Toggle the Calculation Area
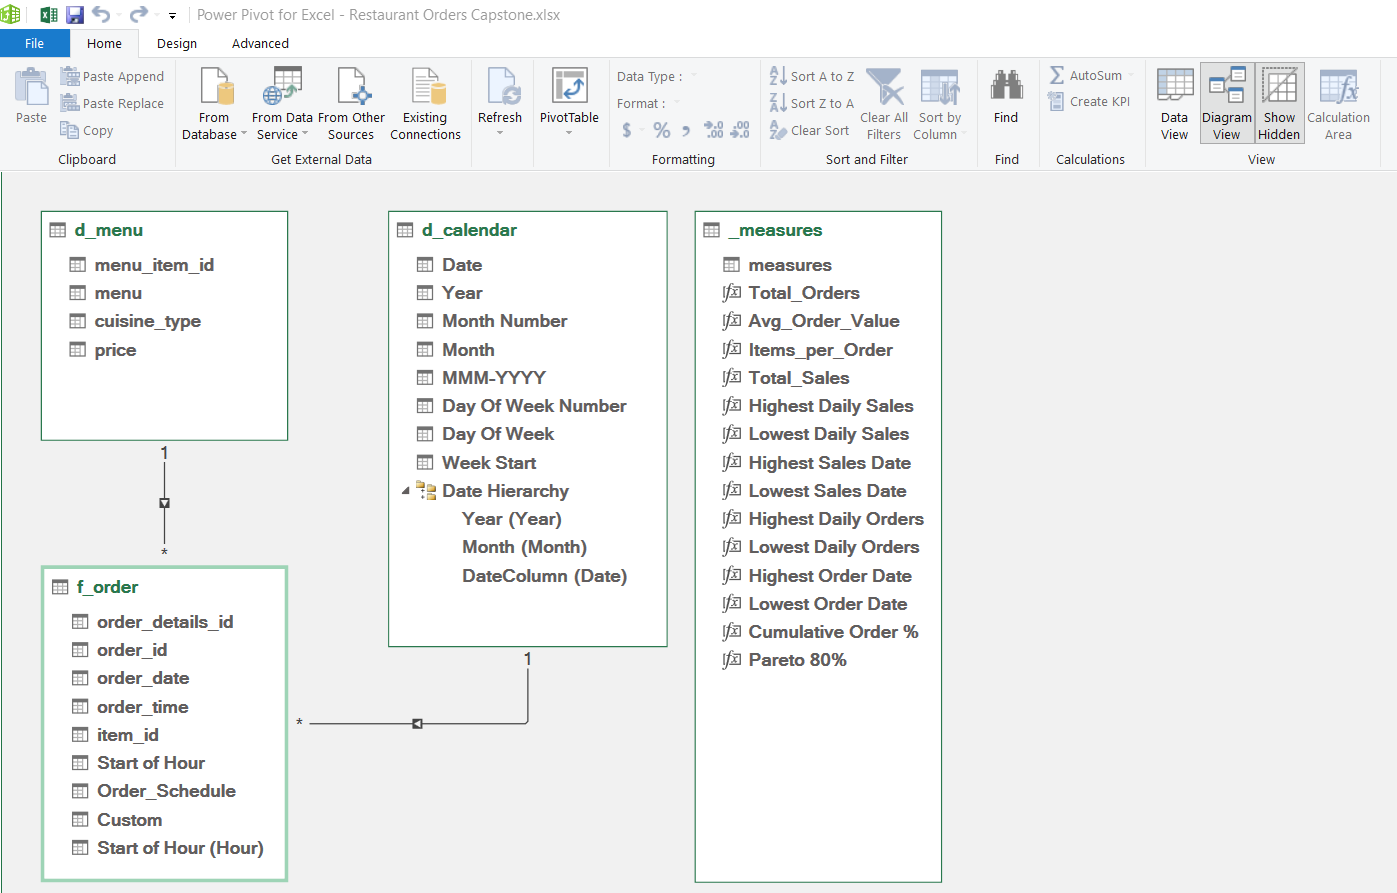This screenshot has width=1397, height=893. [x=1338, y=104]
